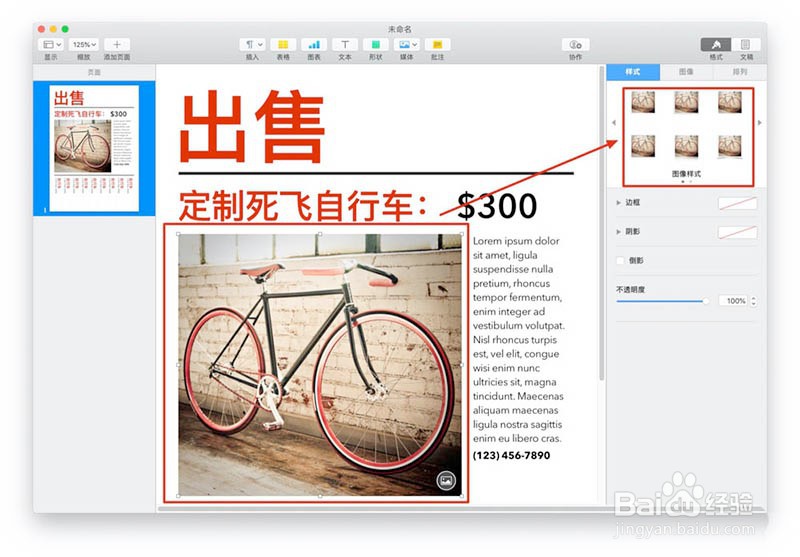This screenshot has width=800, height=557.
Task: Click the (123) 456-7890 phone number
Action: tap(511, 455)
